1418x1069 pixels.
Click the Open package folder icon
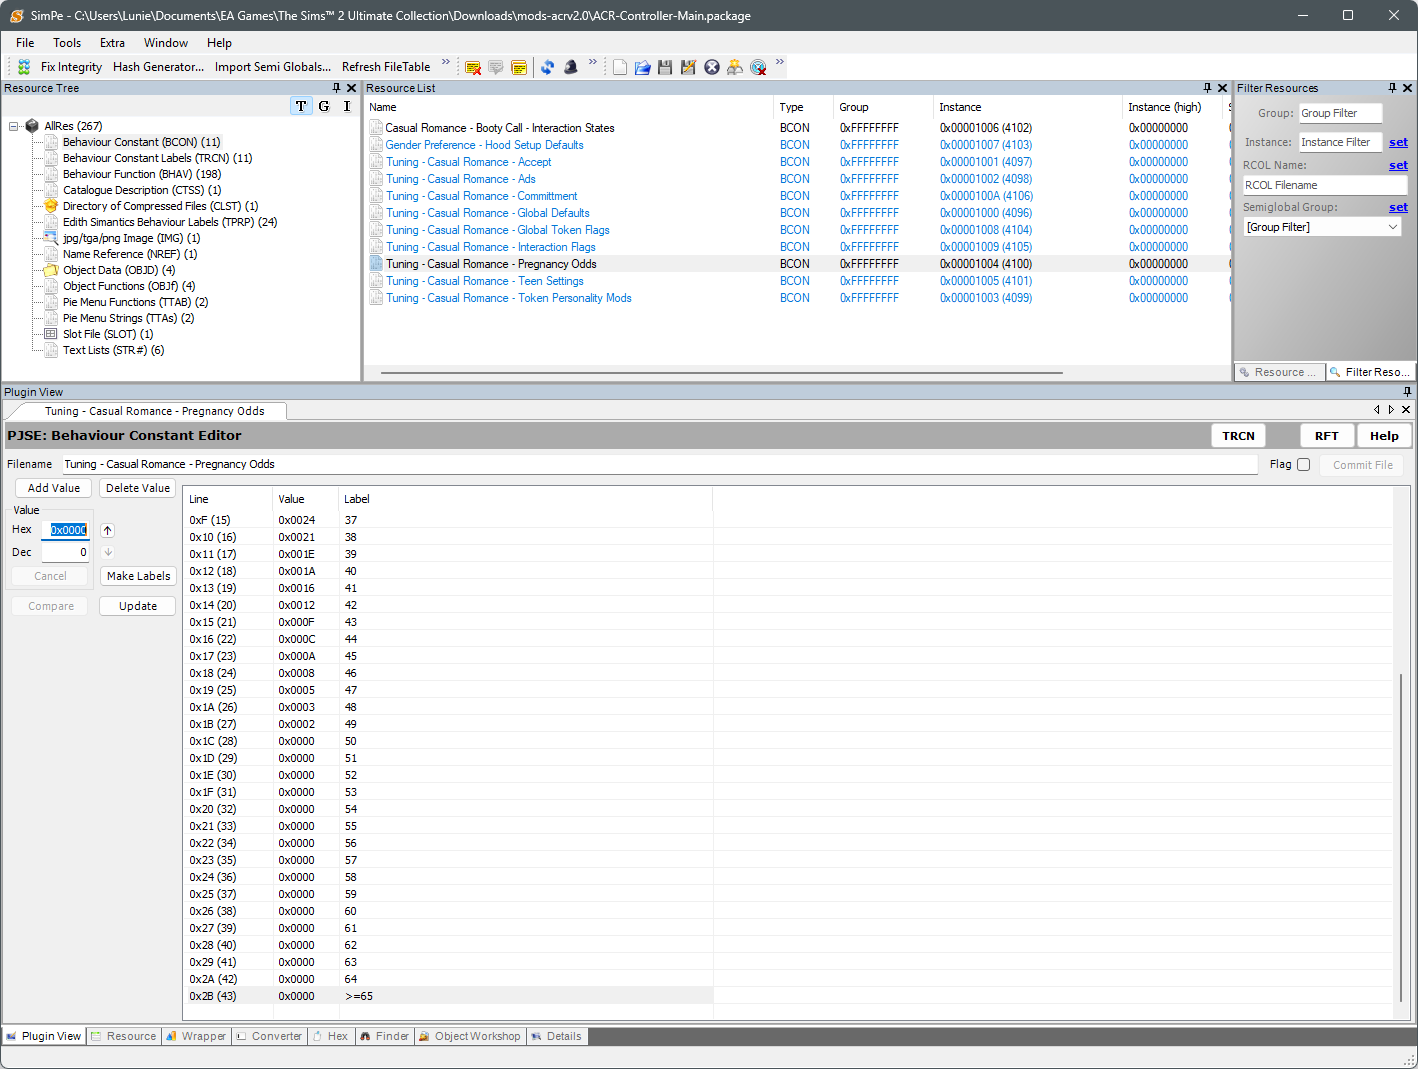(x=642, y=67)
